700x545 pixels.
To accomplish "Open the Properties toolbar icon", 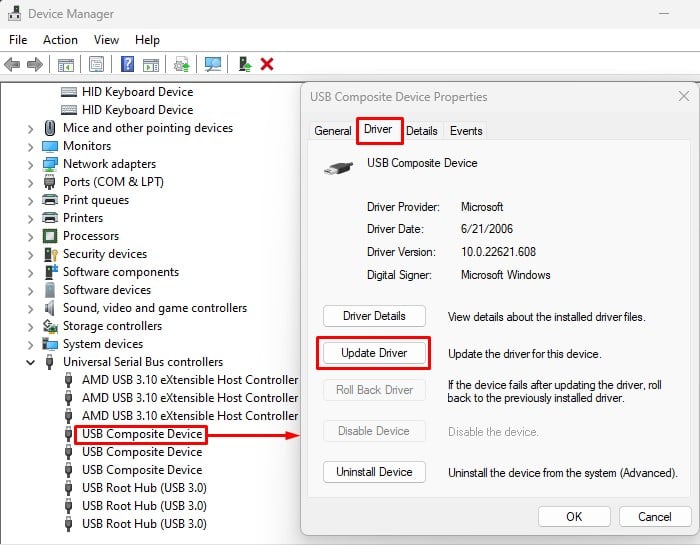I will [96, 65].
